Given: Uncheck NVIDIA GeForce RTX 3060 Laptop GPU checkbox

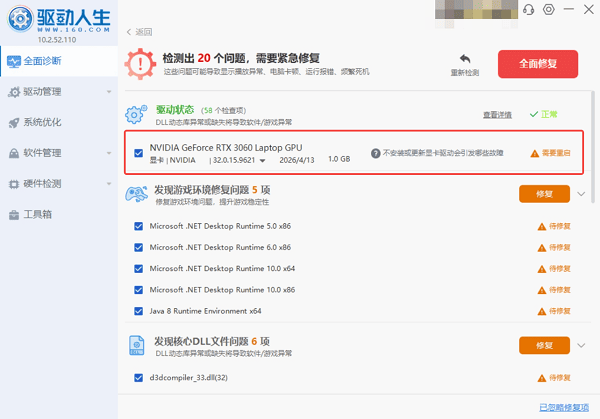Looking at the screenshot, I should (139, 153).
